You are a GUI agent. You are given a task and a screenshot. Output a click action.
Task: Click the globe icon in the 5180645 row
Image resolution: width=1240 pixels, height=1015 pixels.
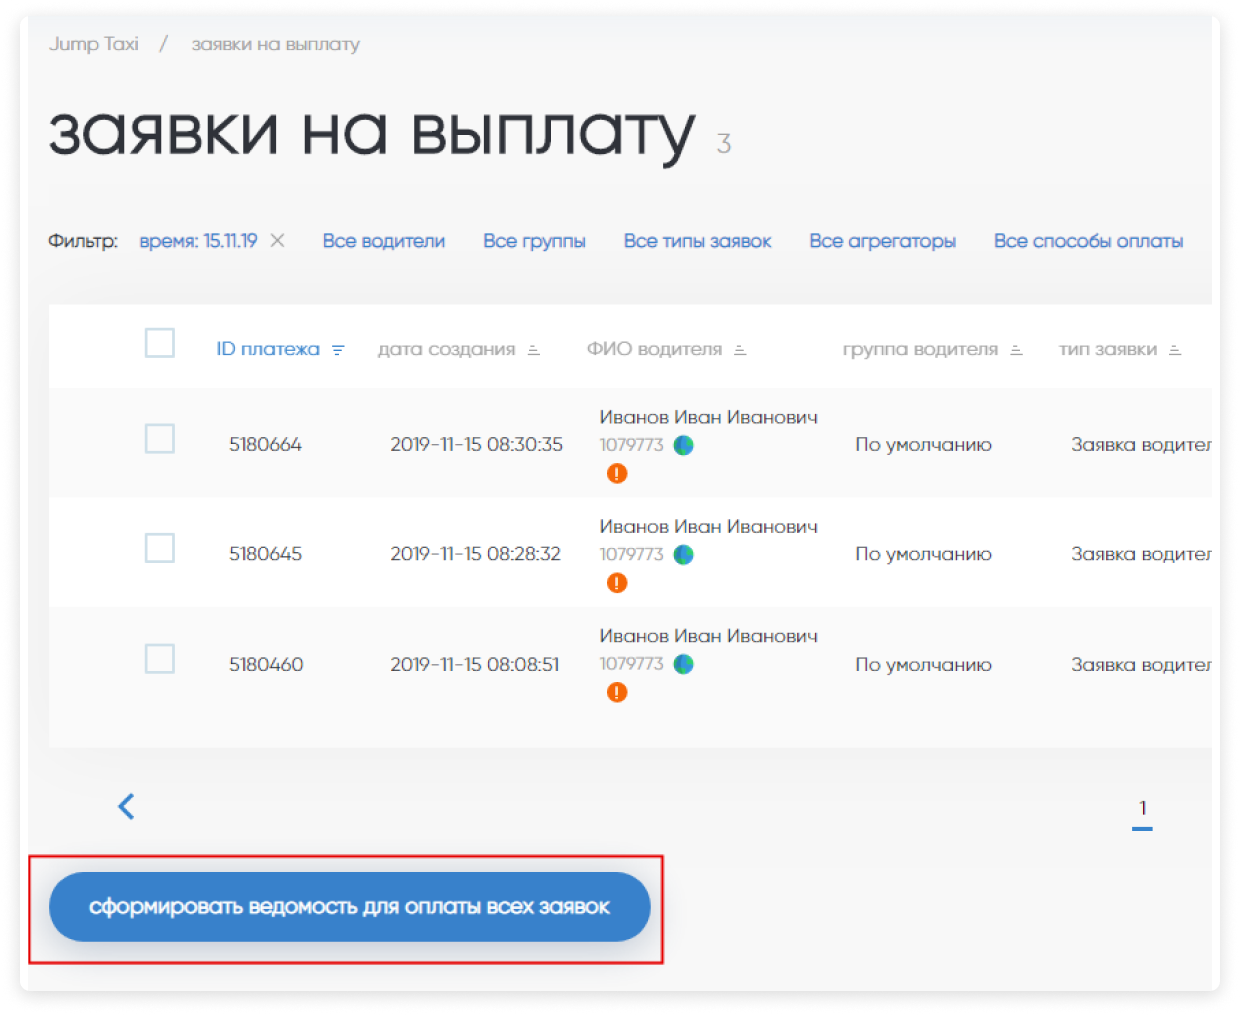click(683, 554)
